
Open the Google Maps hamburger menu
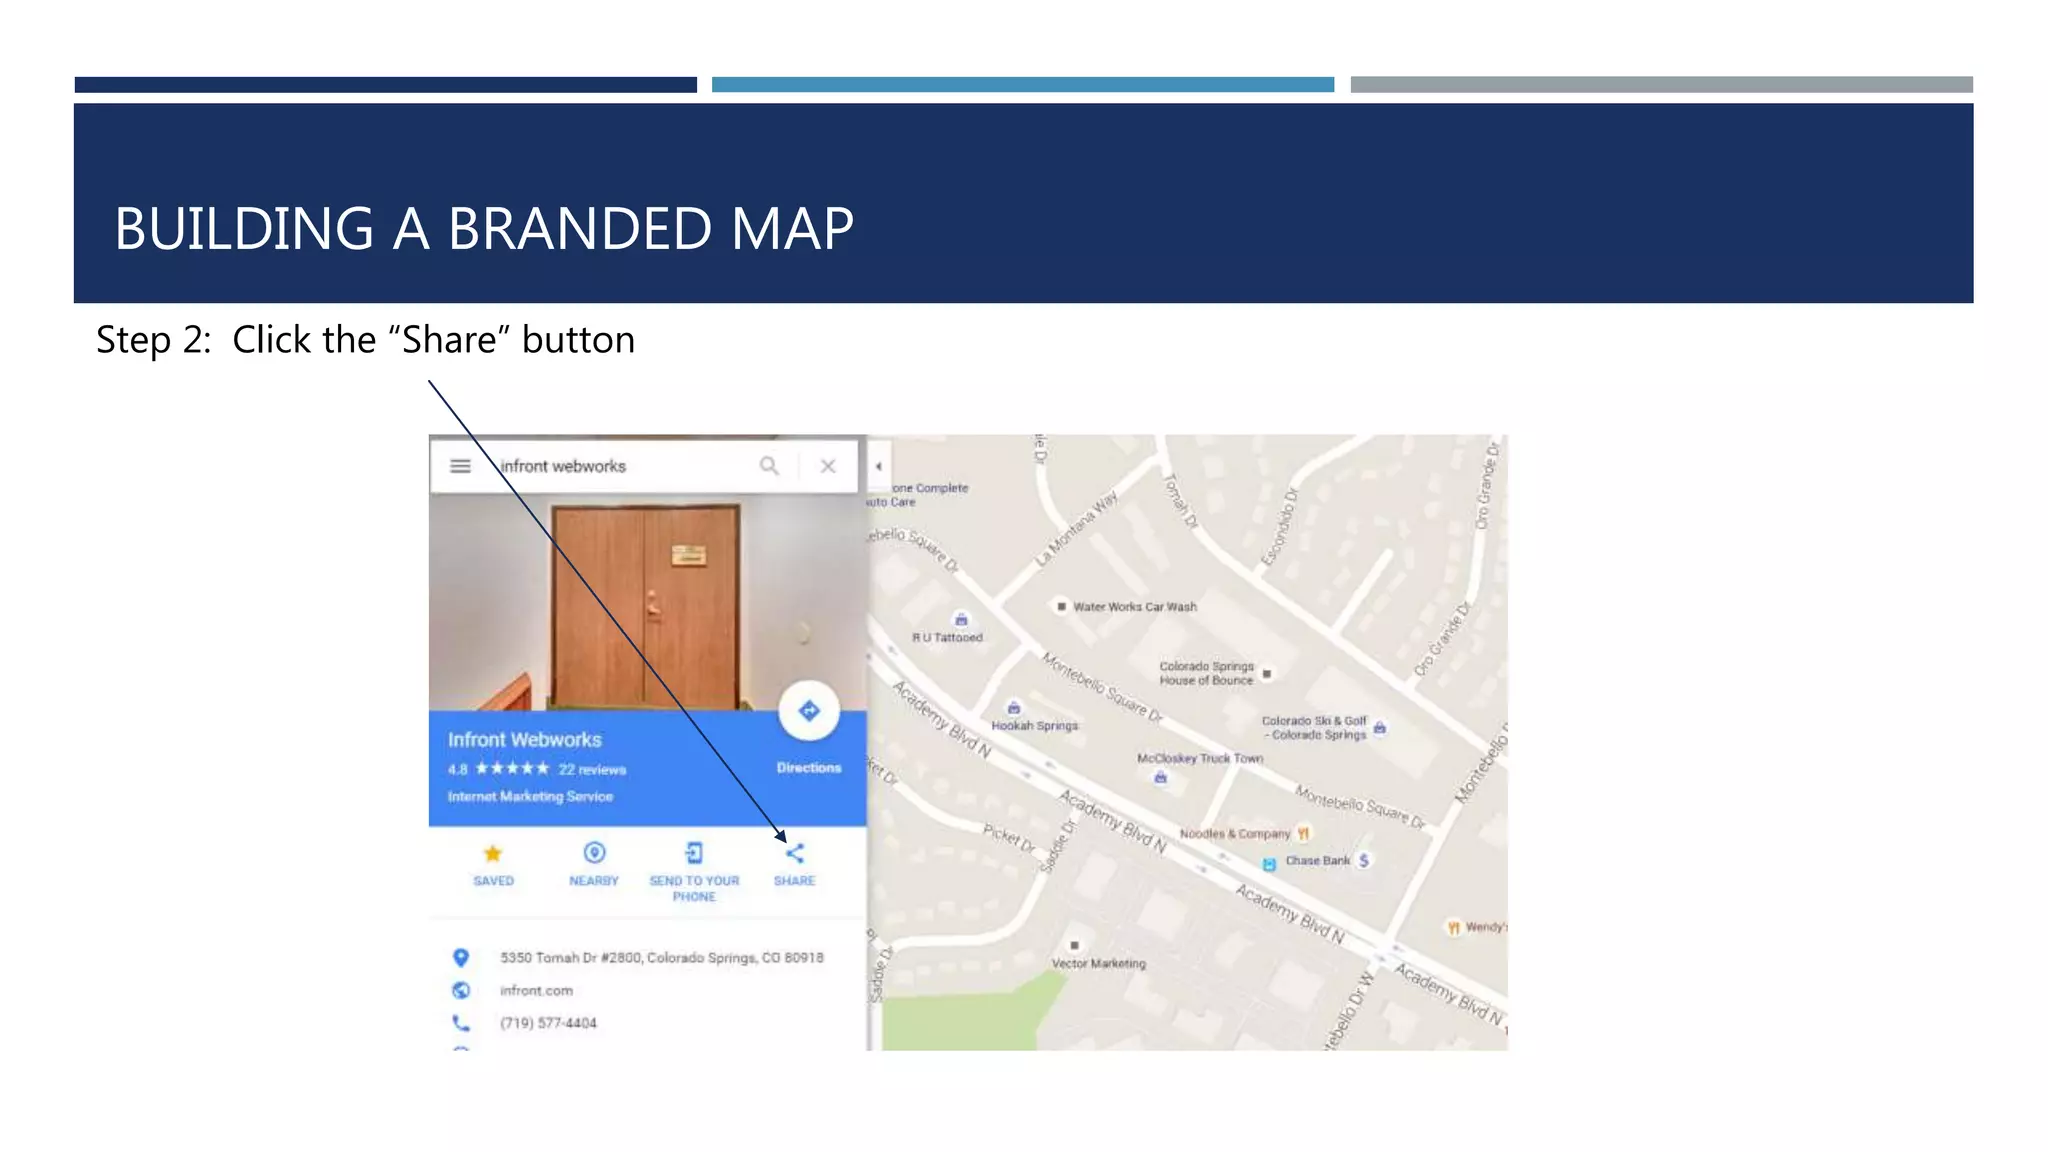click(x=460, y=466)
